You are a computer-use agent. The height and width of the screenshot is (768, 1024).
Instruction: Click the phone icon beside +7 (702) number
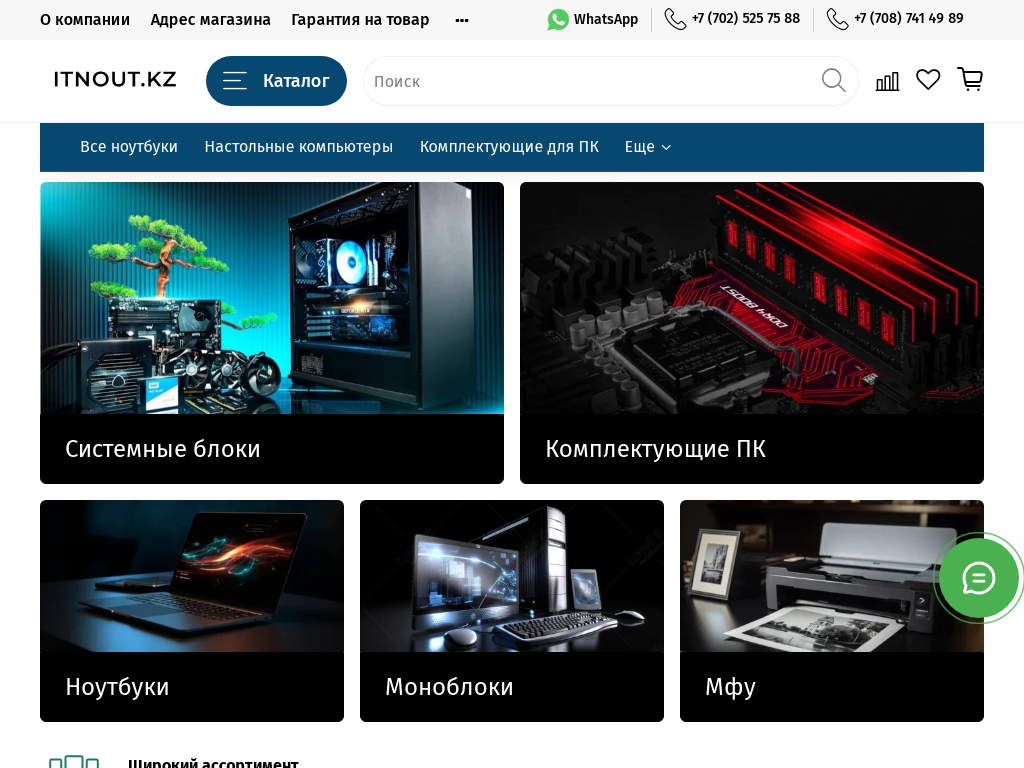675,20
